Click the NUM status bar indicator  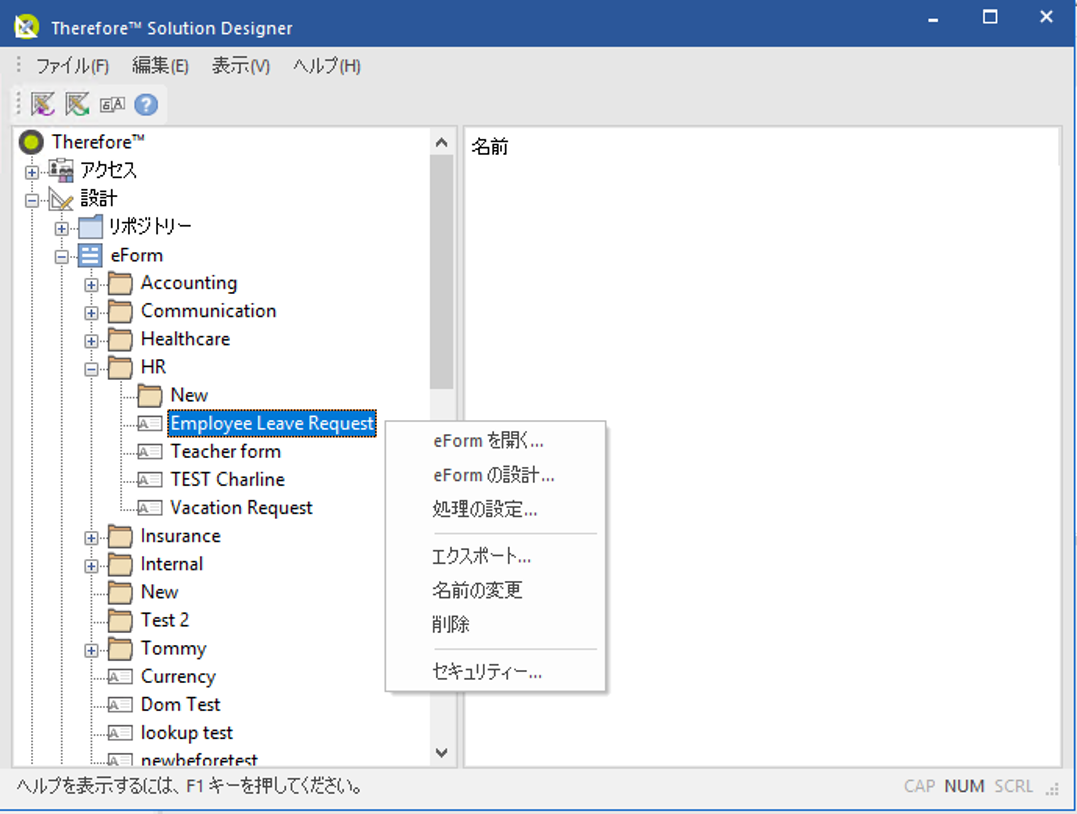(964, 786)
